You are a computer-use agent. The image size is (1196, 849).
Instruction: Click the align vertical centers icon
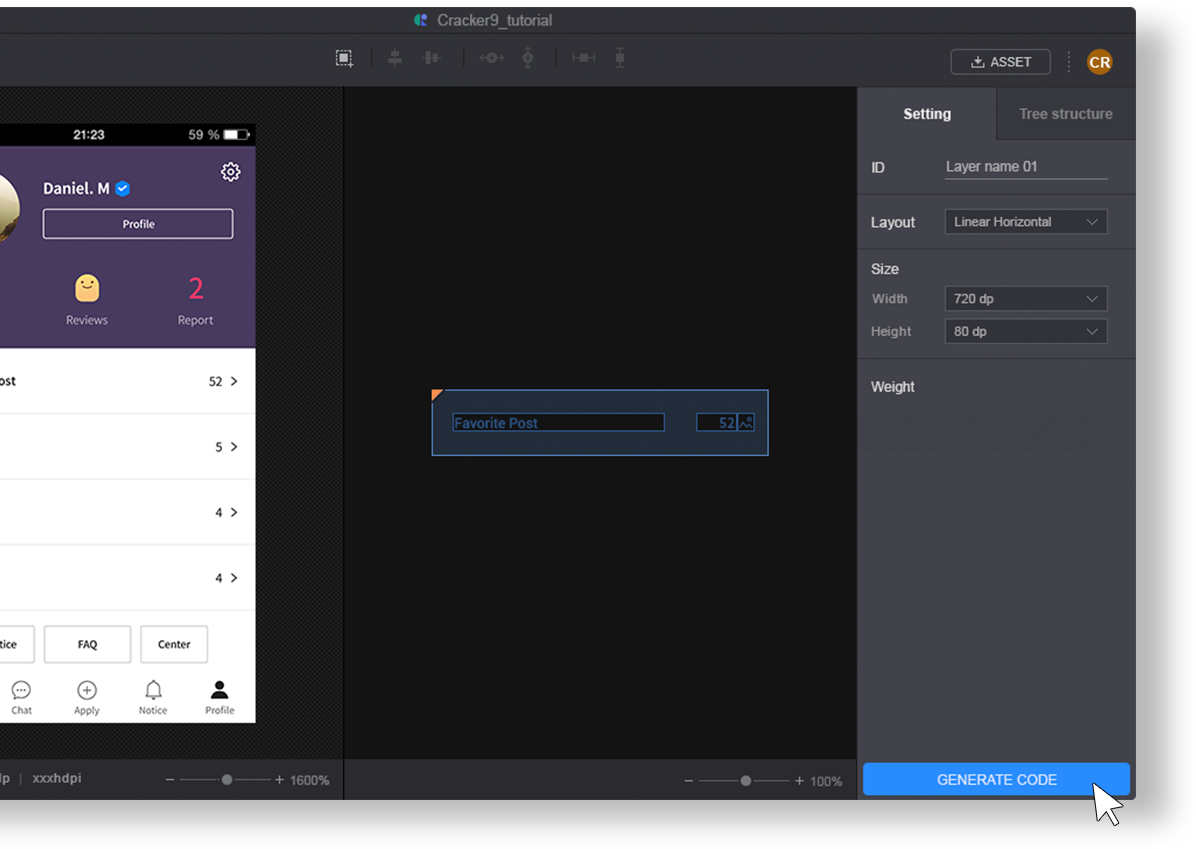pyautogui.click(x=431, y=59)
